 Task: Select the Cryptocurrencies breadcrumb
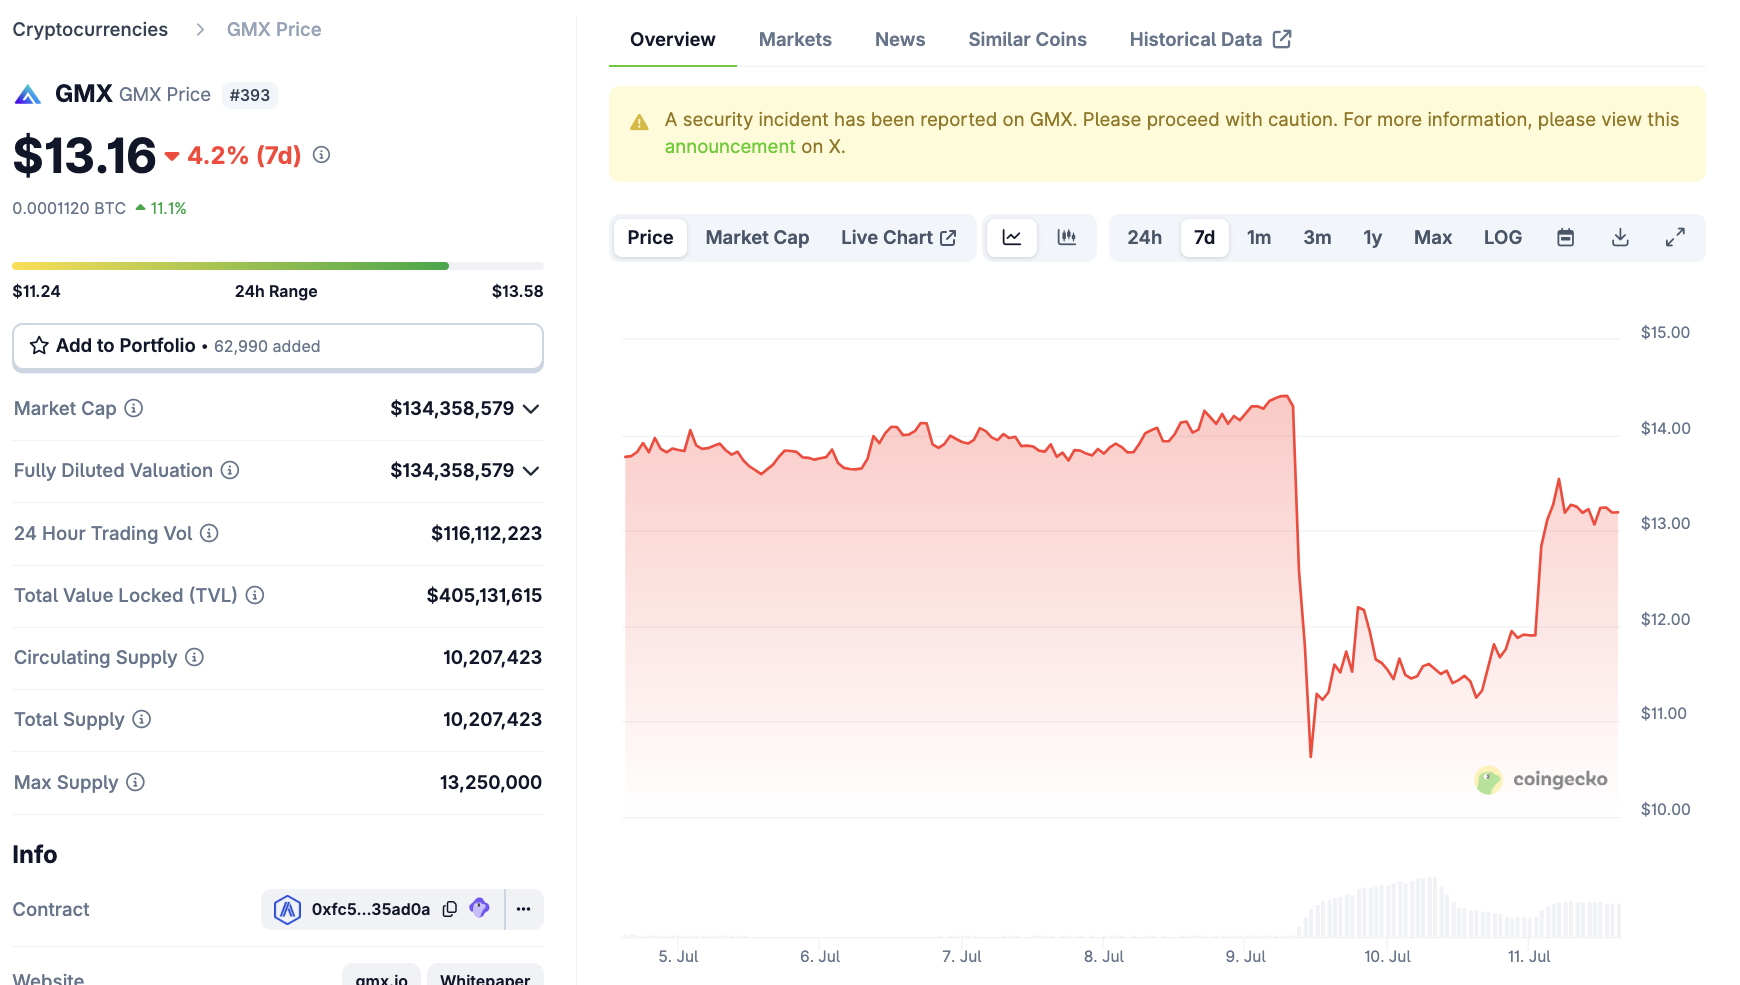pos(89,29)
